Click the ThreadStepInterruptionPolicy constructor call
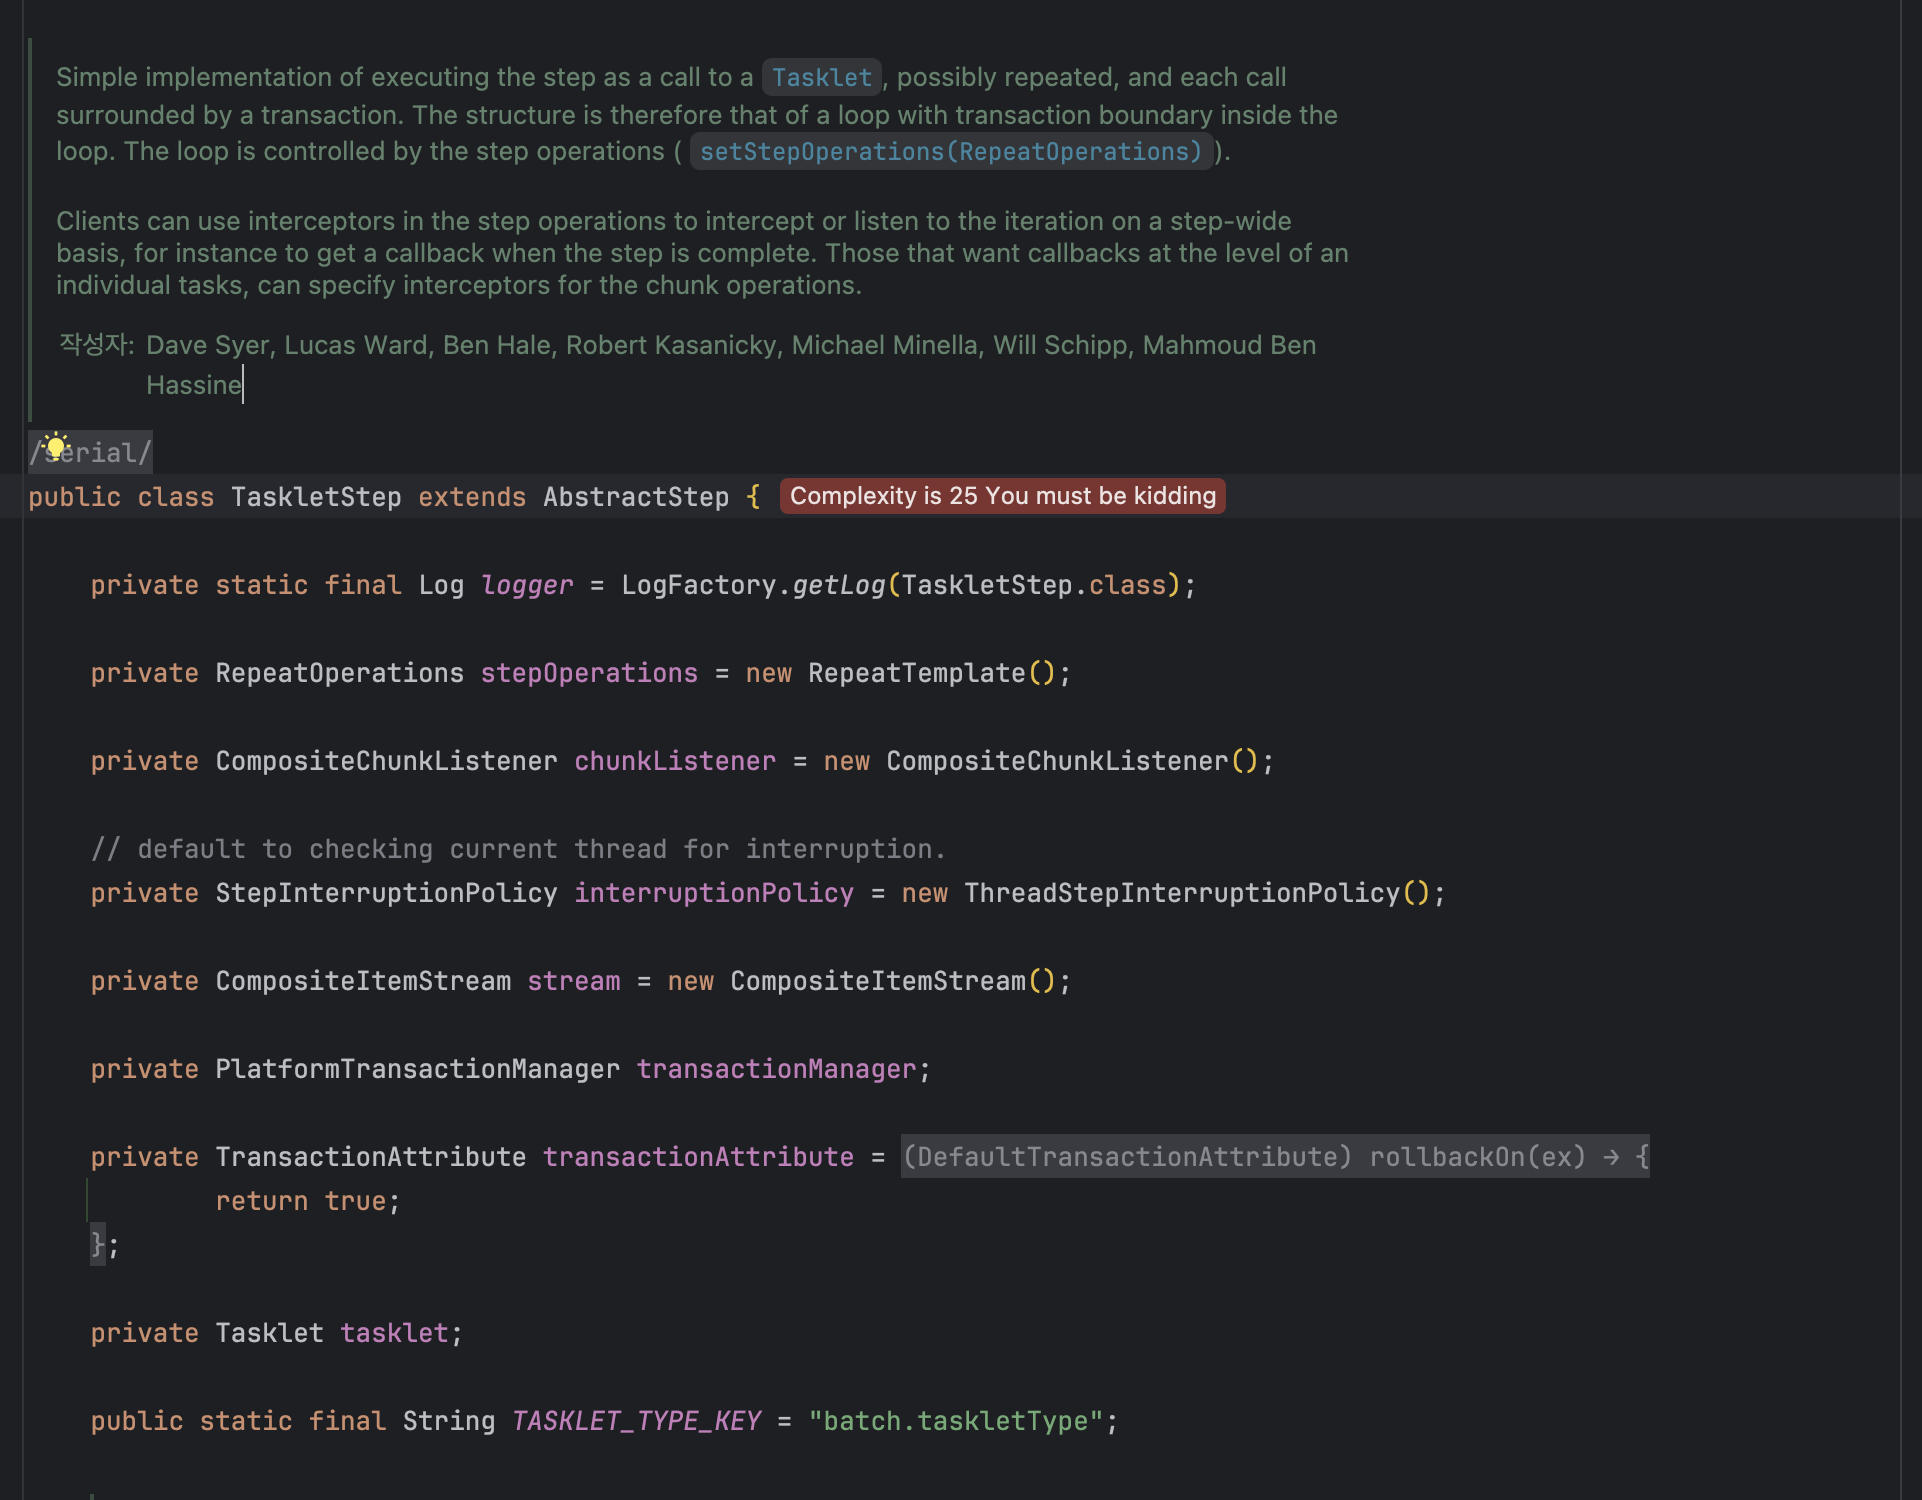Screen dimensions: 1922x1500 tap(1182, 893)
